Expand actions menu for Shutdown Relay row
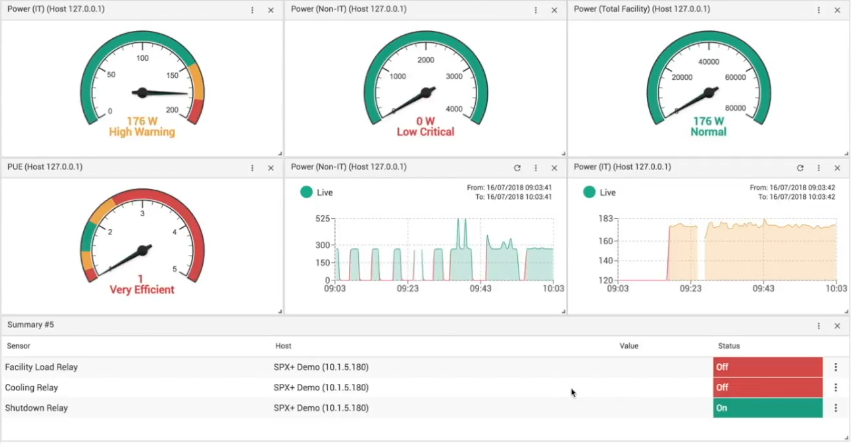Viewport: 852px width, 445px height. coord(836,408)
